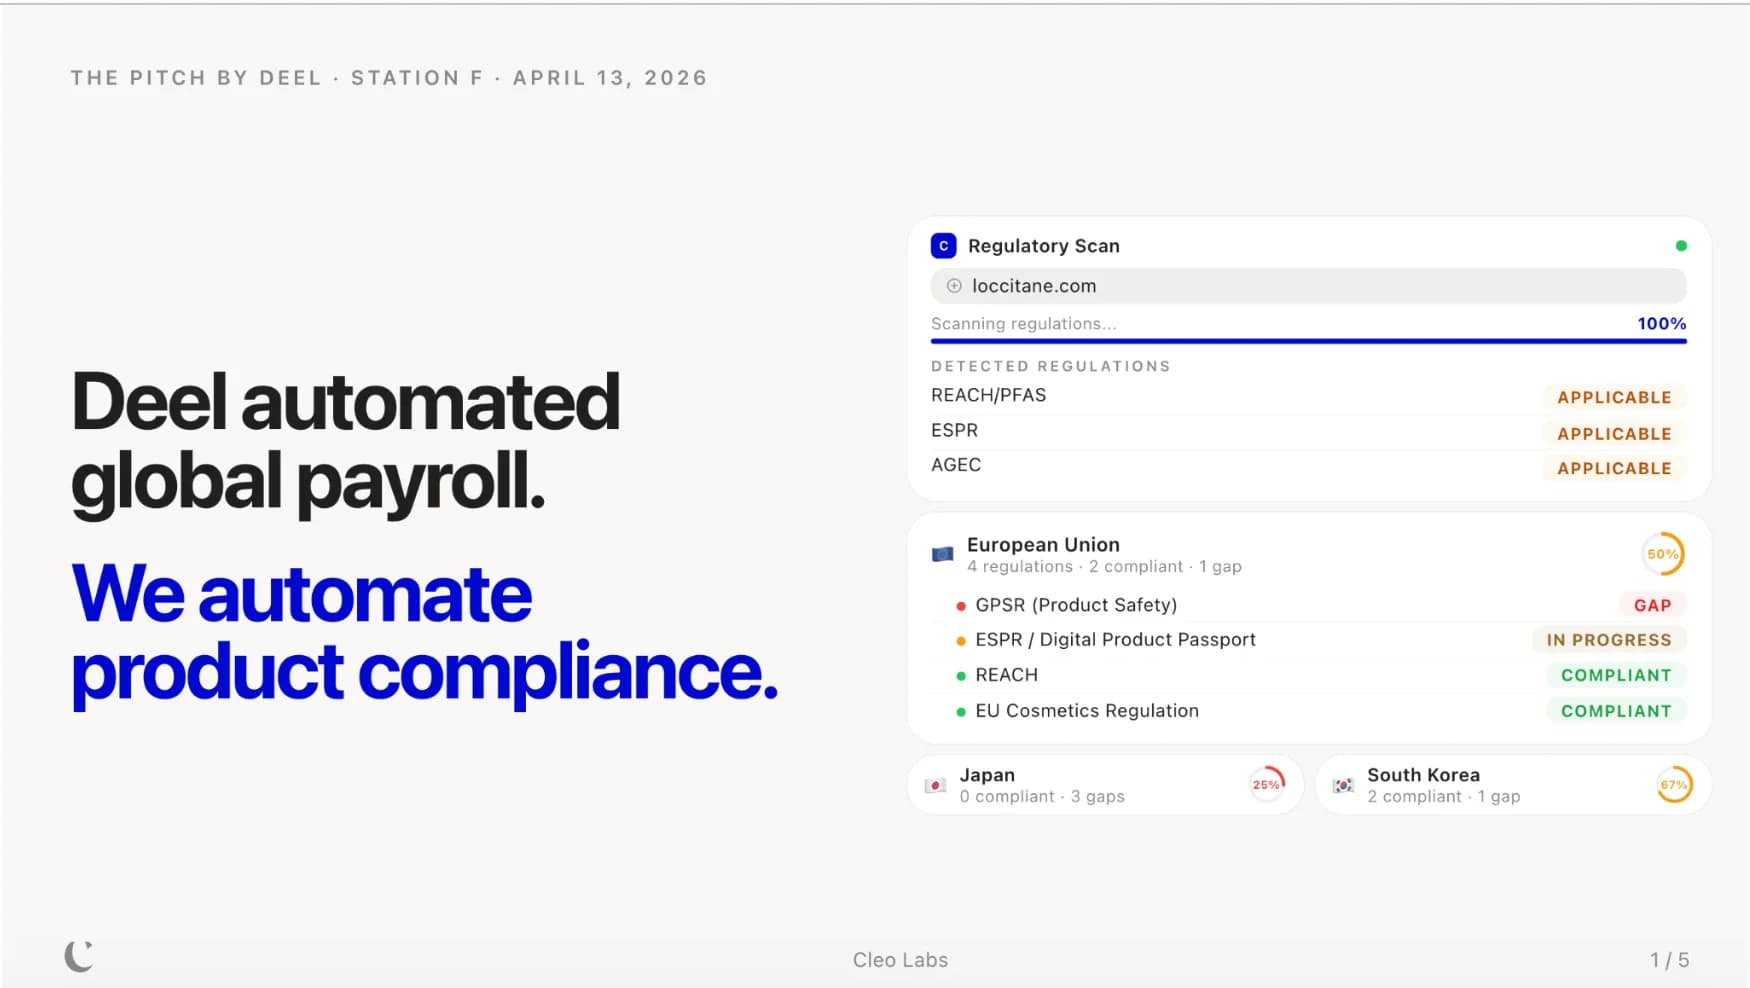Click the IN PROGRESS badge for Digital Product Passport
The image size is (1750, 988).
pyautogui.click(x=1608, y=639)
